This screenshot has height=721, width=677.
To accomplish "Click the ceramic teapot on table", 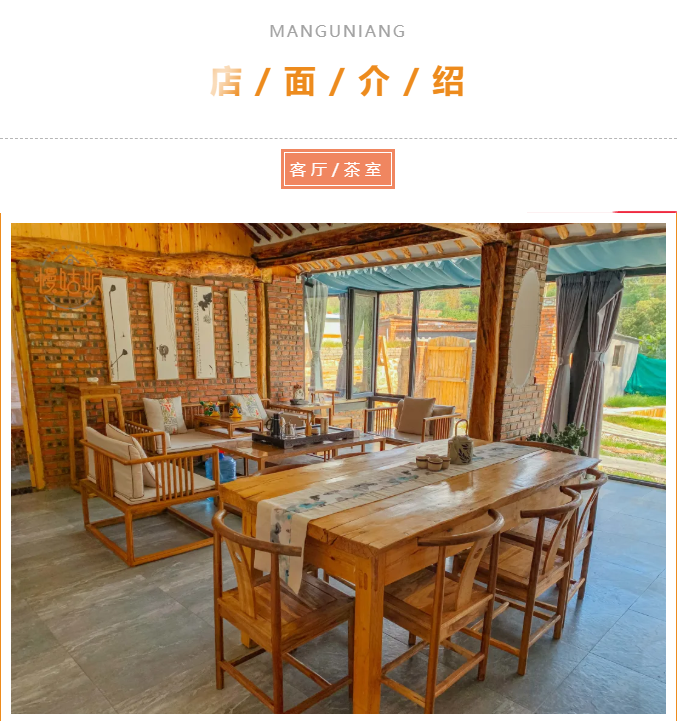I will (x=460, y=444).
